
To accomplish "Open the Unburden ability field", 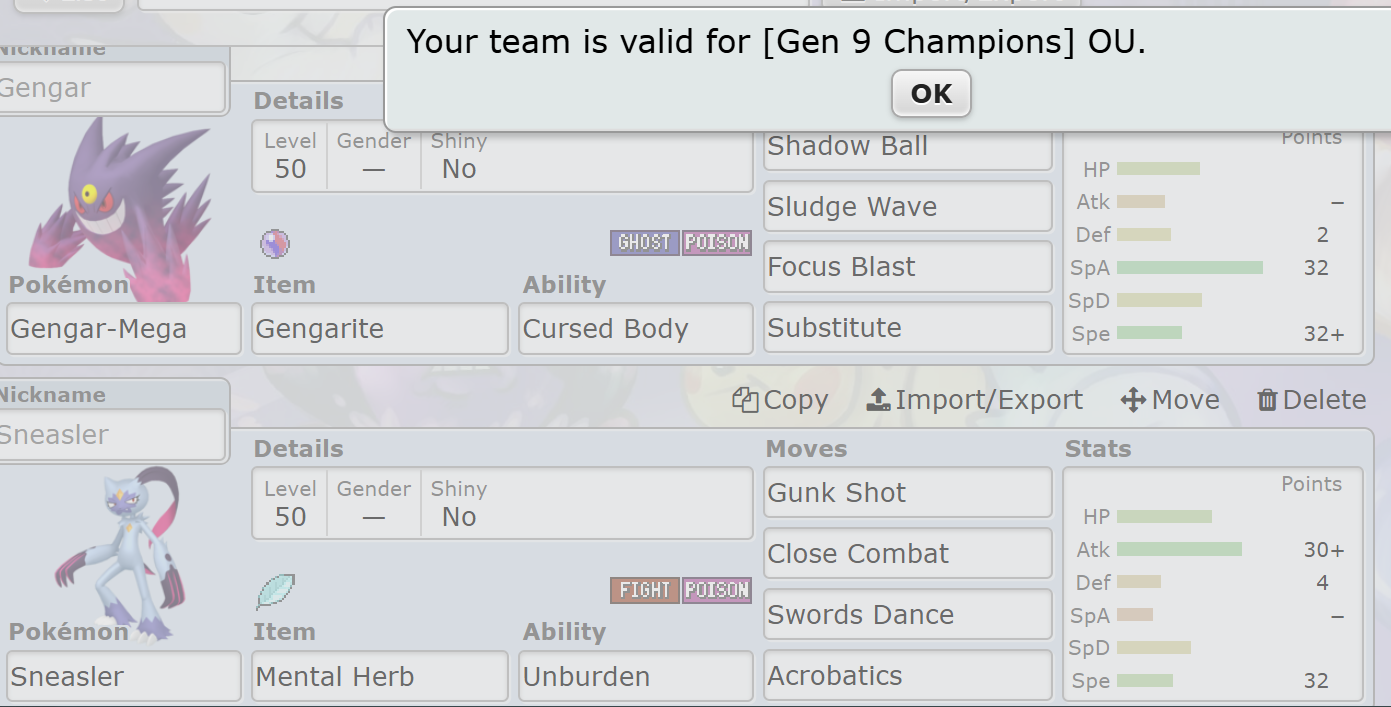I will point(635,677).
